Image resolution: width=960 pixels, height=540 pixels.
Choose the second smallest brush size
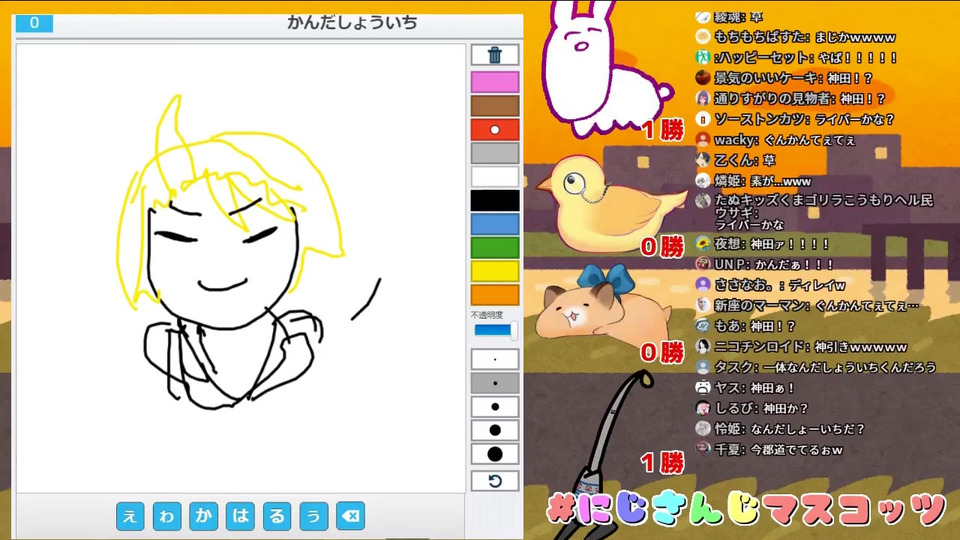(495, 383)
